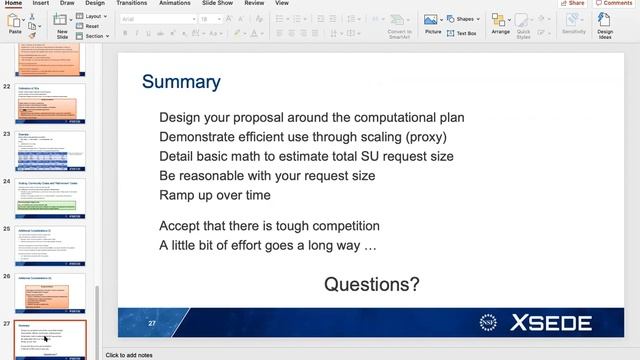
Task: Increase font size
Action: click(x=229, y=19)
